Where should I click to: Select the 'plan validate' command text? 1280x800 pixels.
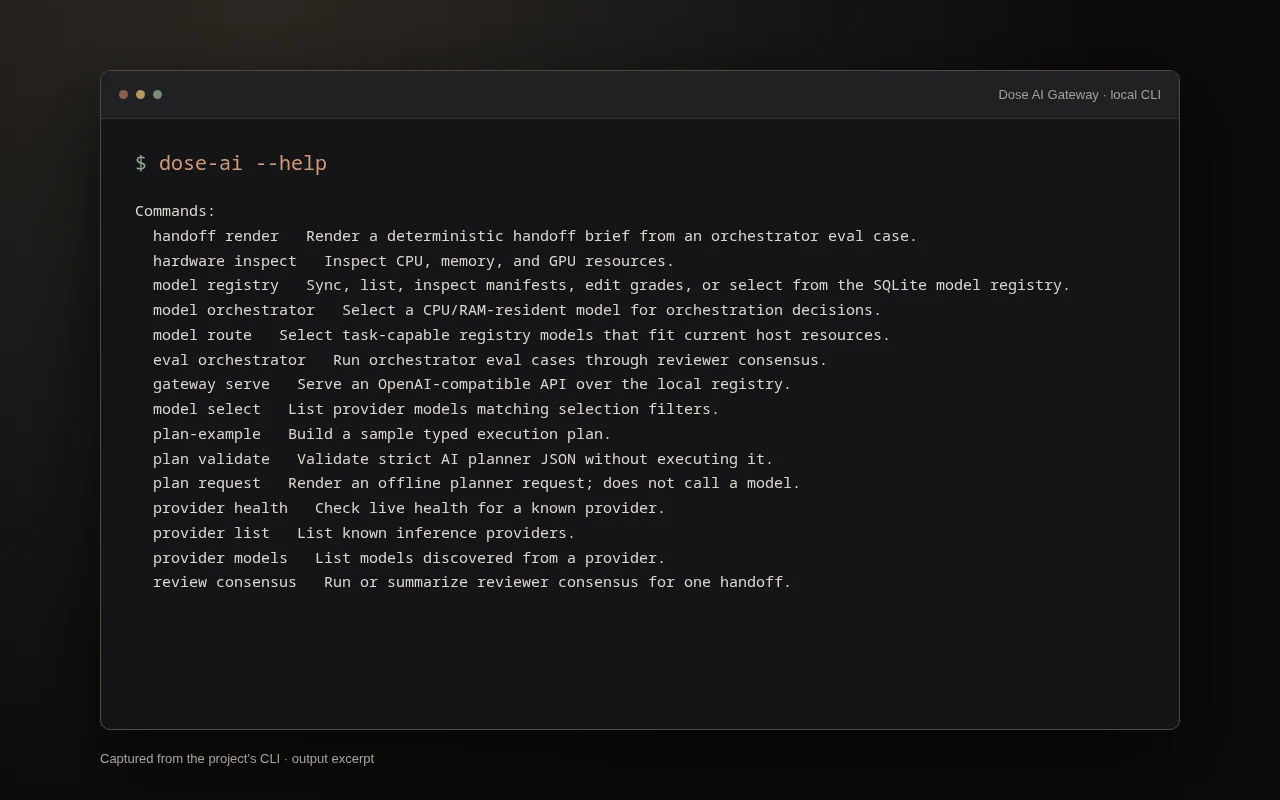coord(211,459)
